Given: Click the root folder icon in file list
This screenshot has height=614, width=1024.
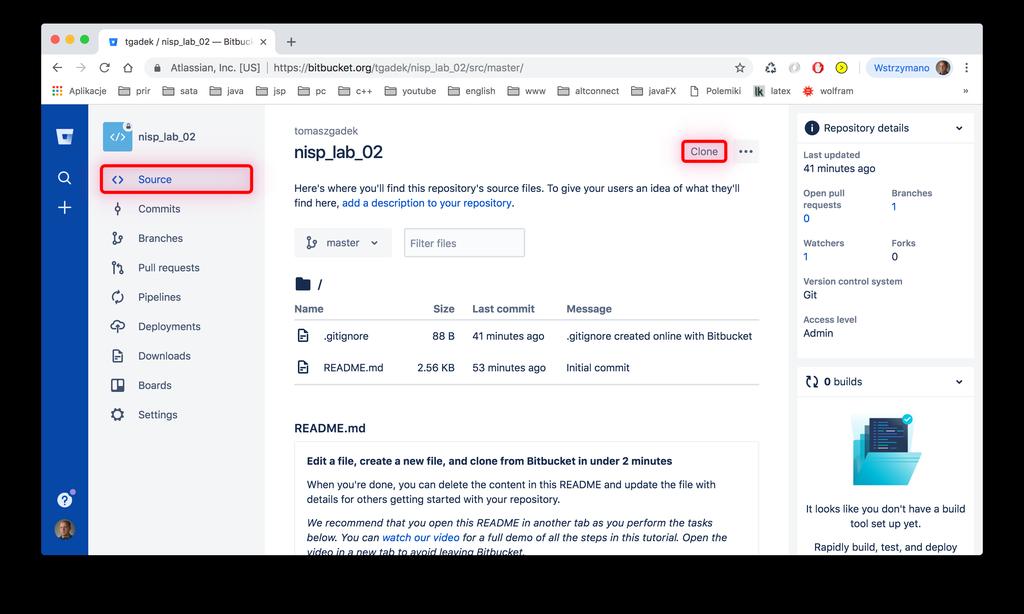Looking at the screenshot, I should 303,283.
